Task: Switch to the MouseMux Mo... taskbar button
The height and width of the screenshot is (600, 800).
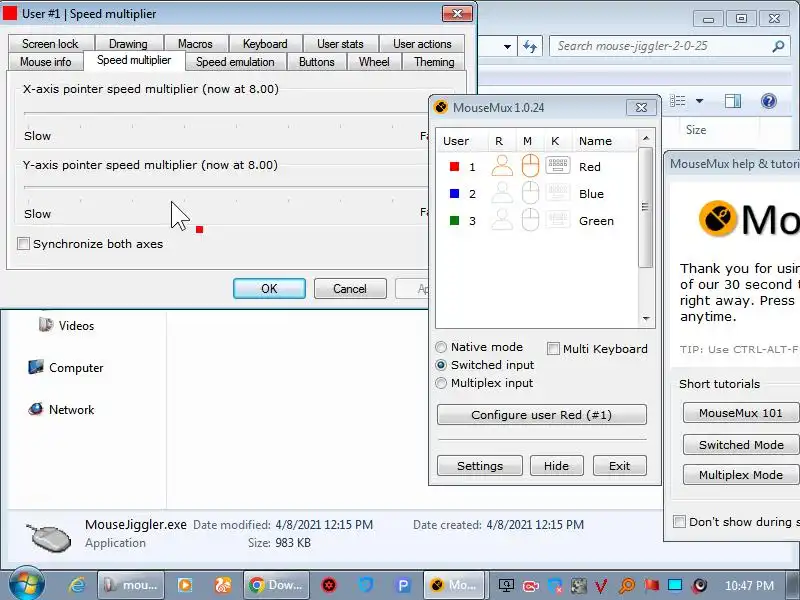Action: click(x=456, y=585)
